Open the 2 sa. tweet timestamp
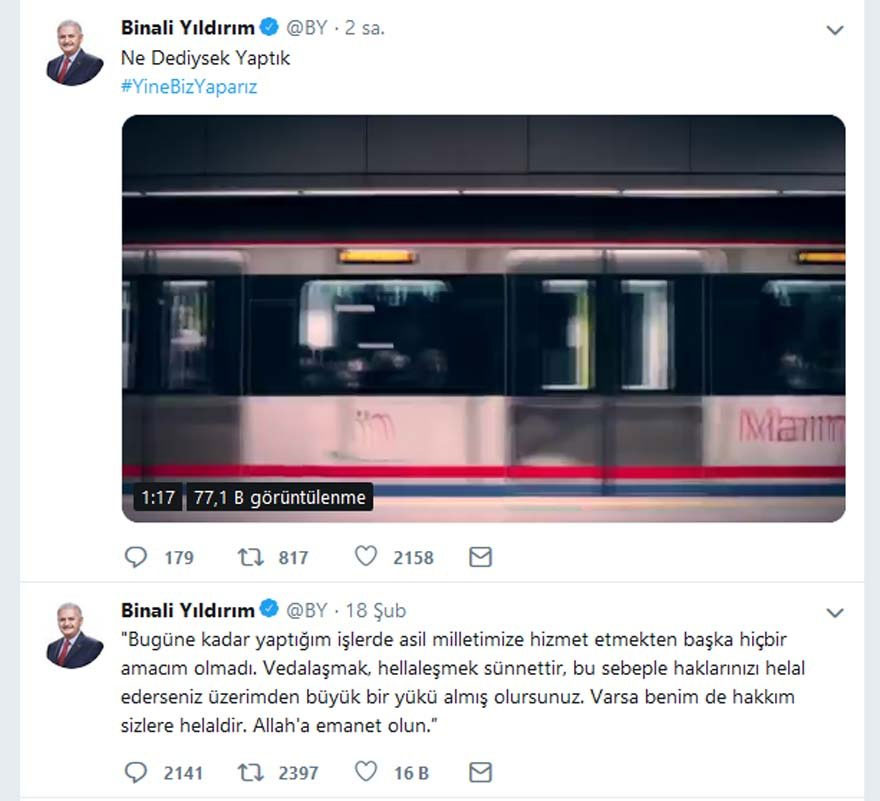Screen dimensions: 880x801 (365, 28)
